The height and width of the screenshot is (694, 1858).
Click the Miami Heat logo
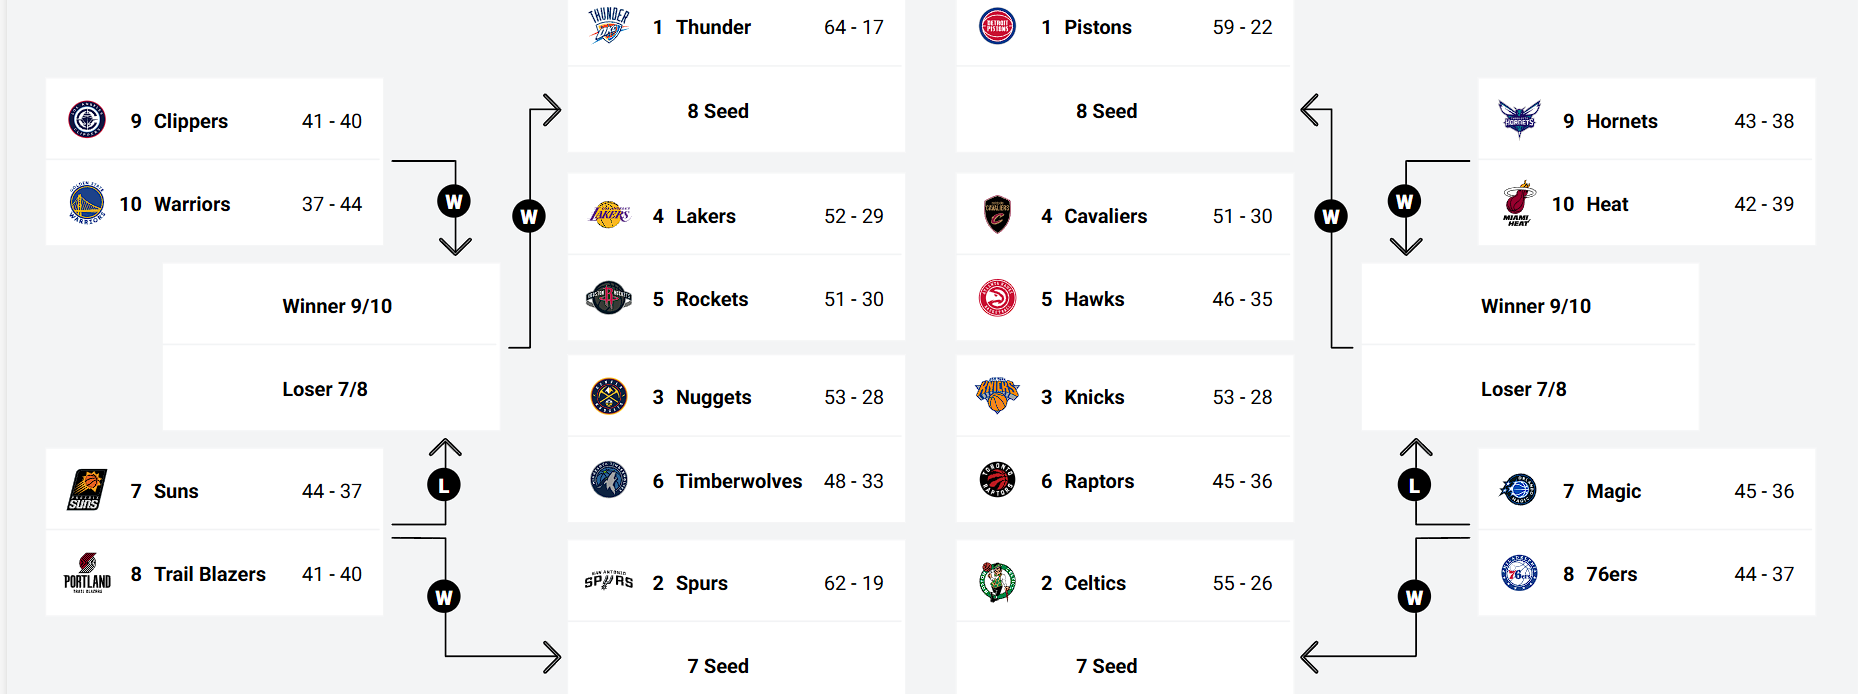[1518, 203]
